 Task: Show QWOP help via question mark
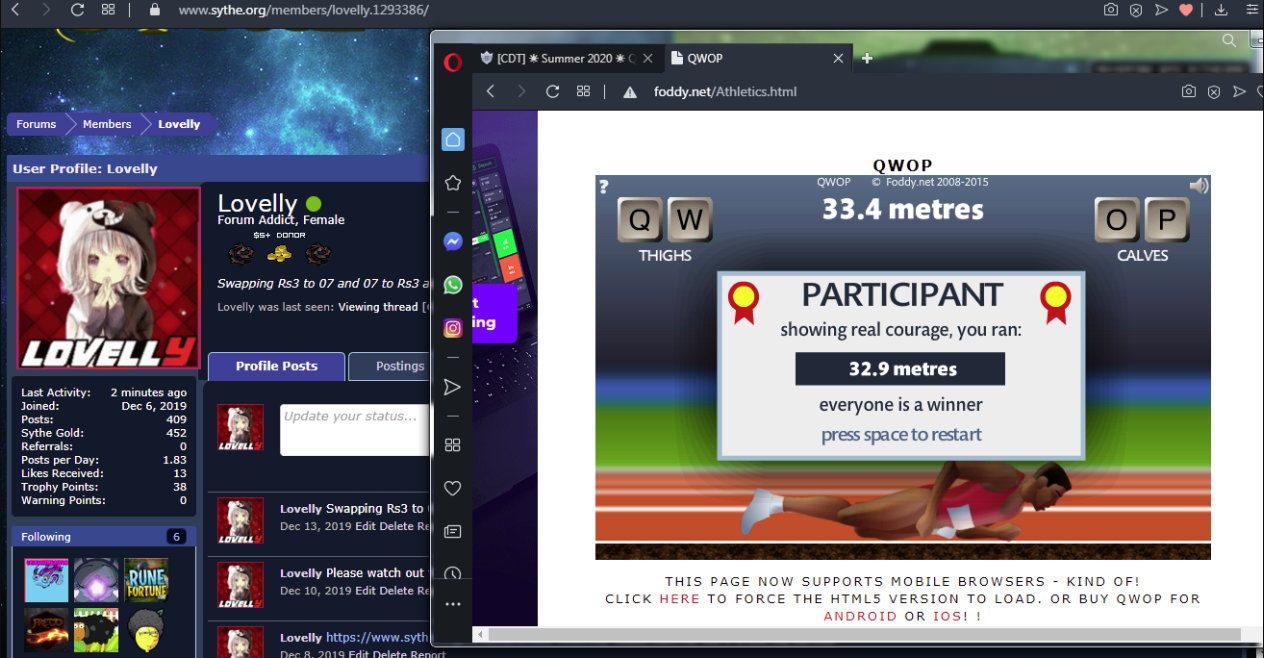pos(603,186)
